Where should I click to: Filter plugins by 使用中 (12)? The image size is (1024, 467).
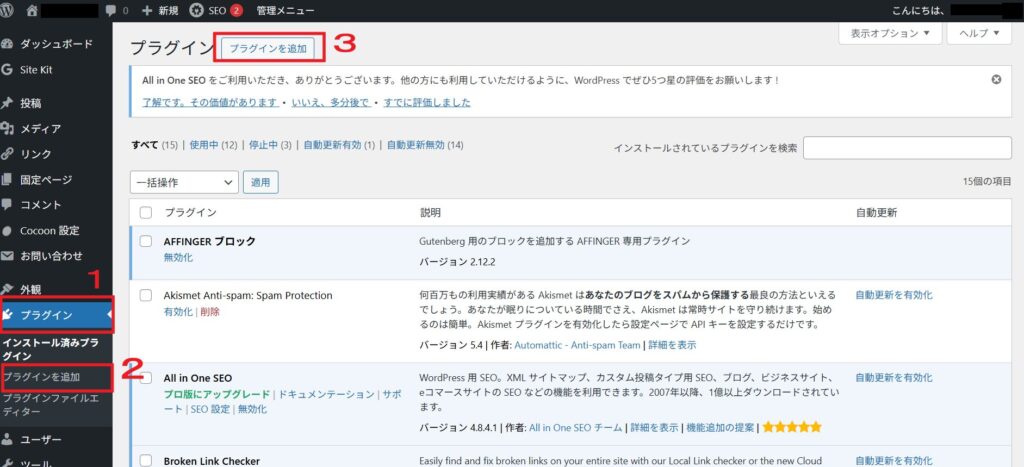coord(213,145)
